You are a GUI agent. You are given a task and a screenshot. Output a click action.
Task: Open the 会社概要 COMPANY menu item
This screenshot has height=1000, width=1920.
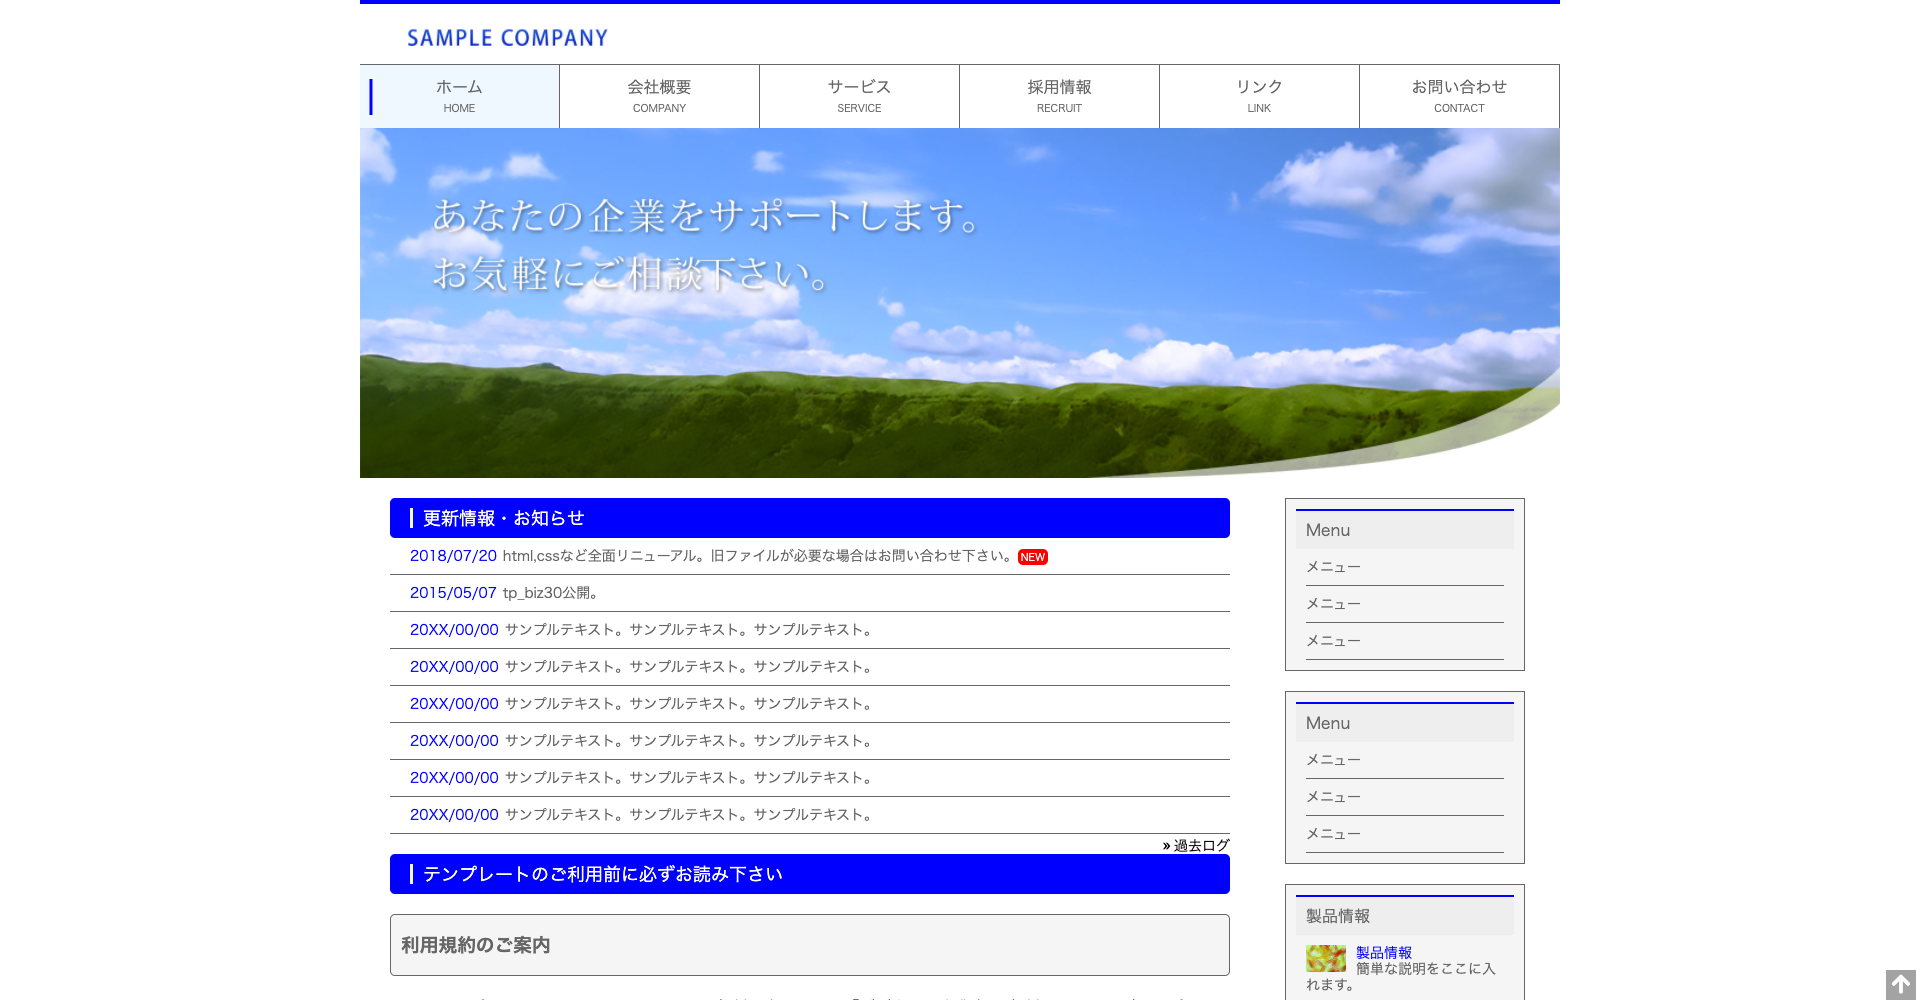click(x=659, y=96)
